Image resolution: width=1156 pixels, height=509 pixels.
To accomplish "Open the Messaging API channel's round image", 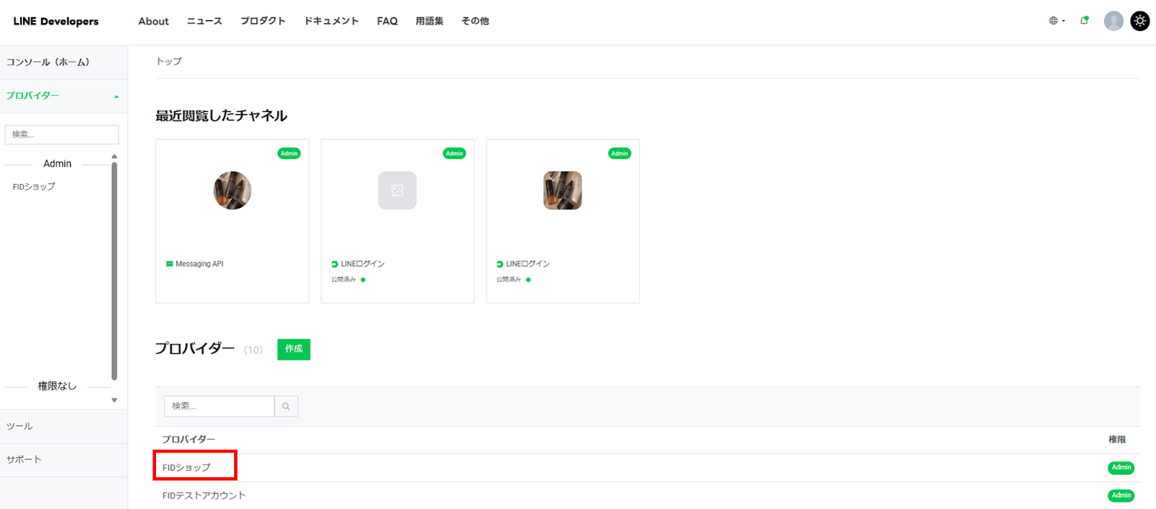I will point(232,190).
